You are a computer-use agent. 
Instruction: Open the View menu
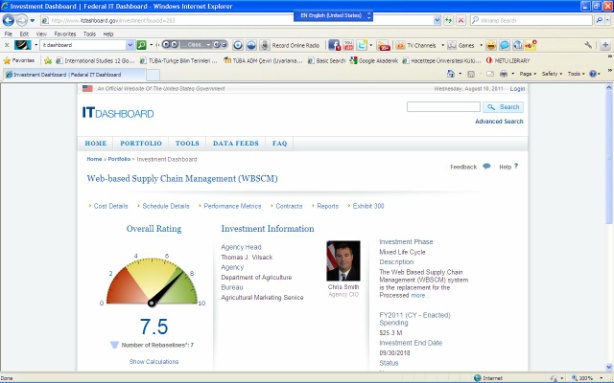pos(42,34)
